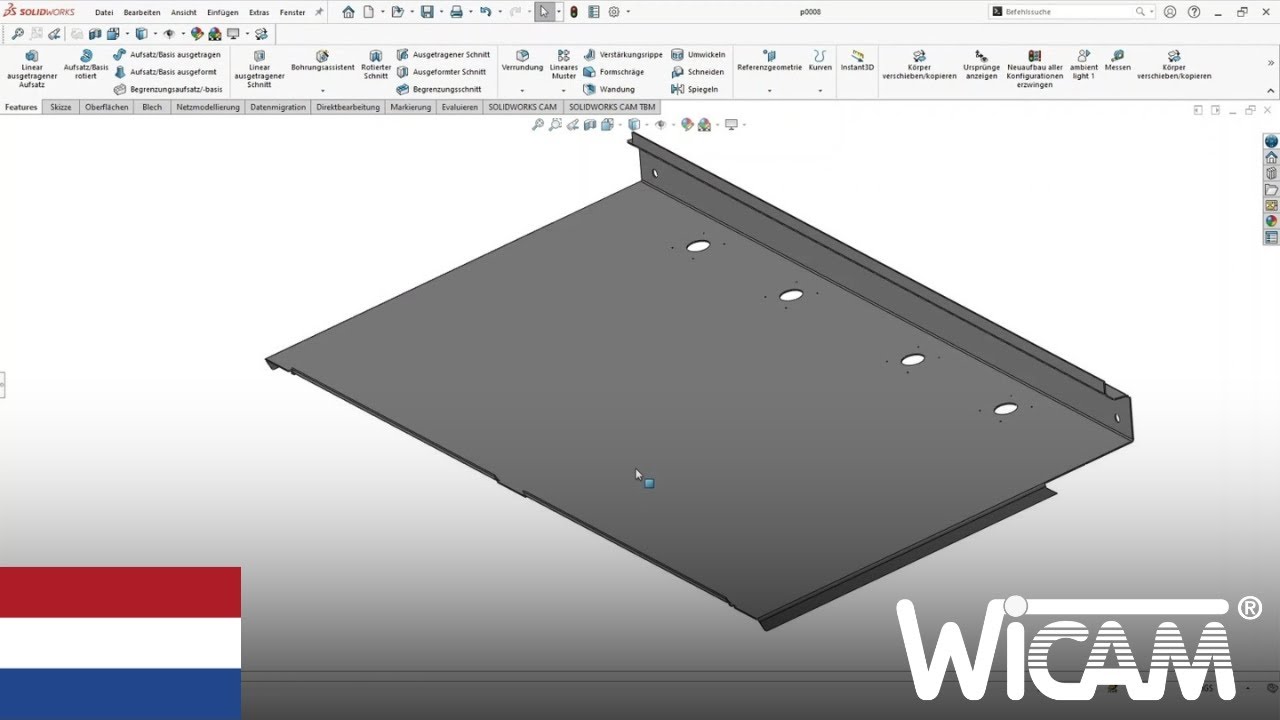Expand the arrow under Lineares Muster
The height and width of the screenshot is (720, 1280).
click(564, 91)
